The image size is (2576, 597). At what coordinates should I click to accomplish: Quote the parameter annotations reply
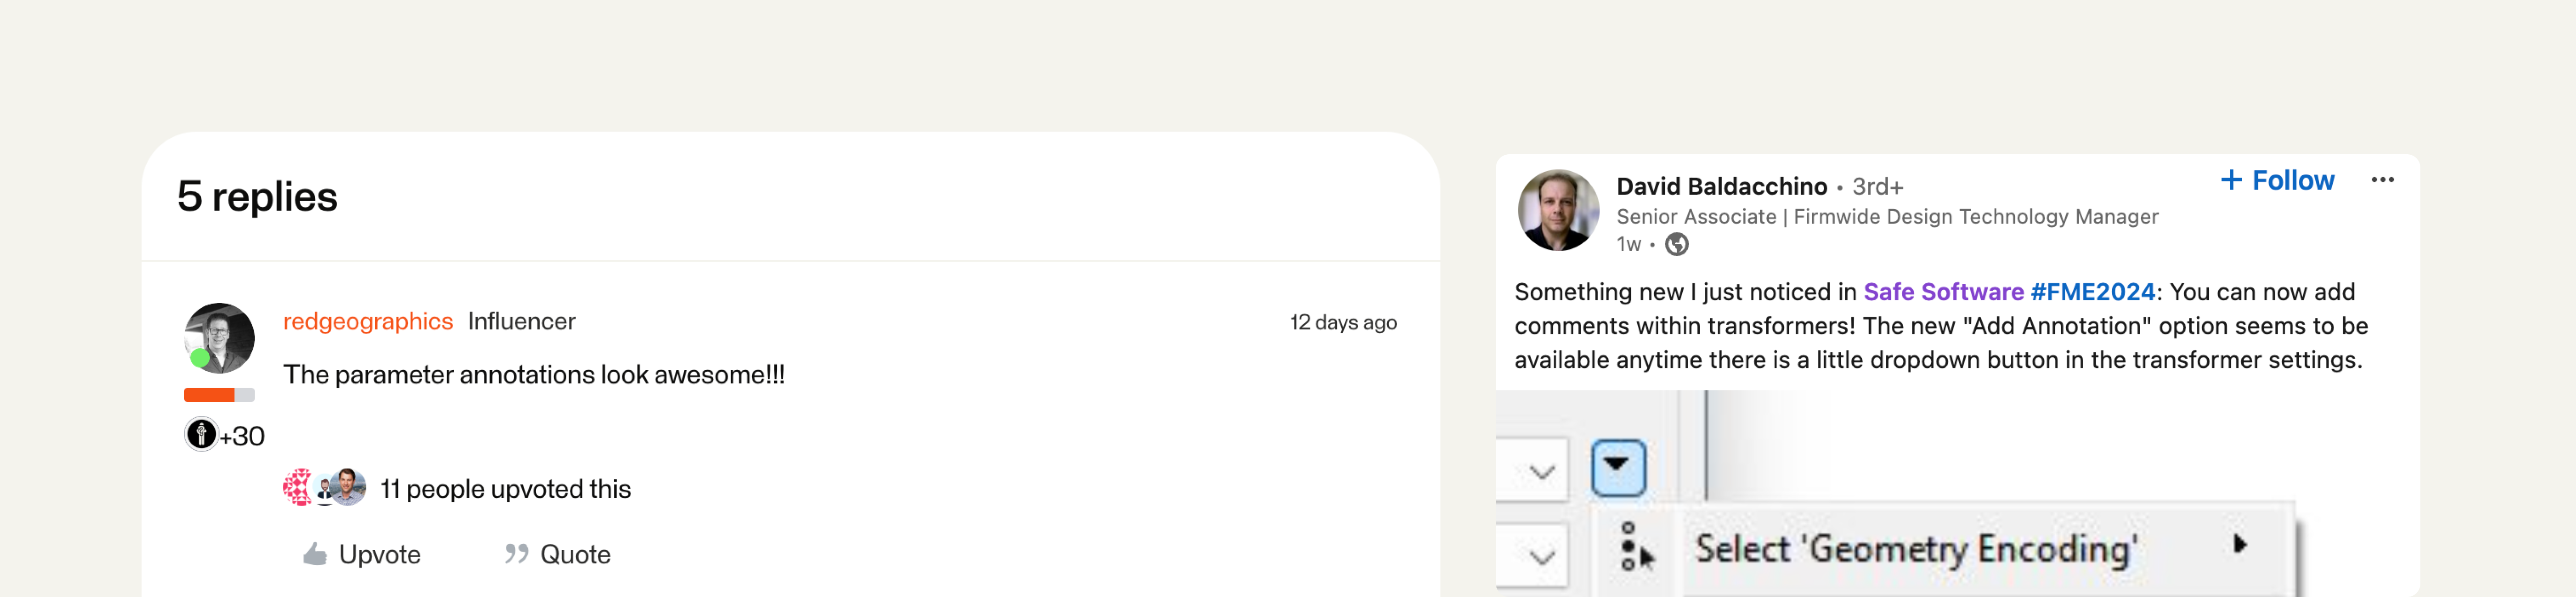(x=558, y=554)
